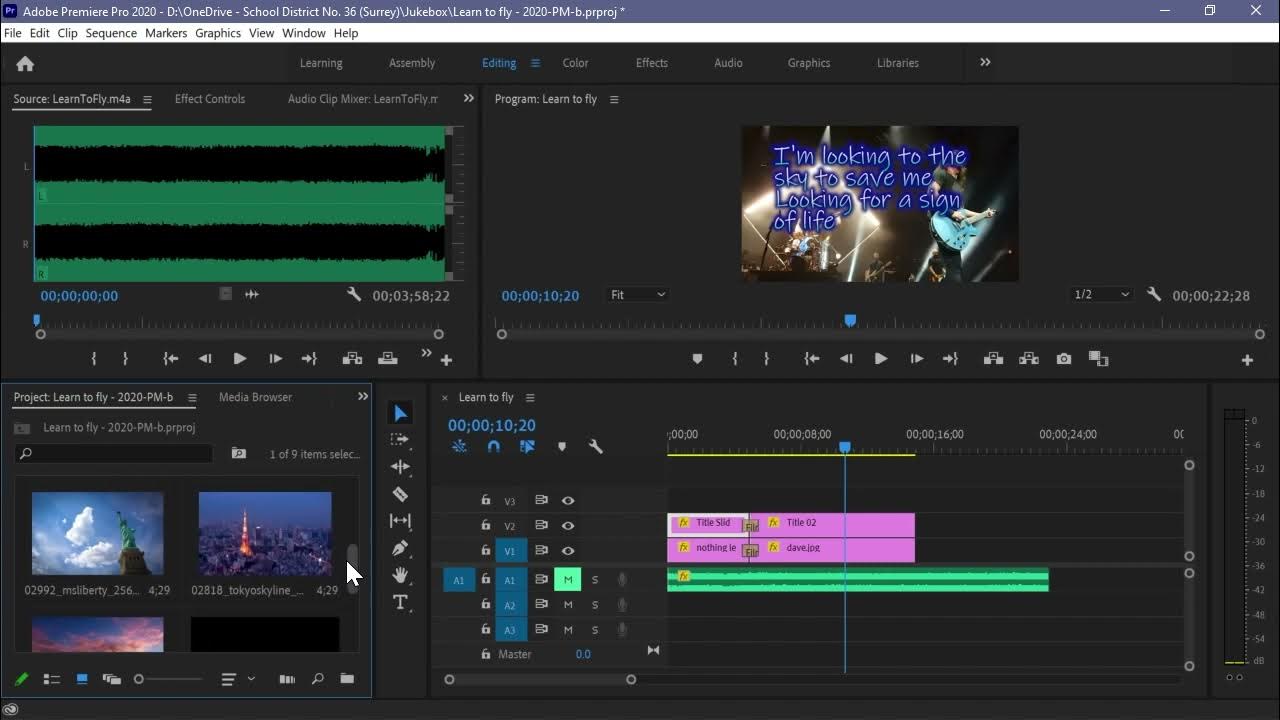Mute track A2
Screen dimensions: 1280x720
568,605
